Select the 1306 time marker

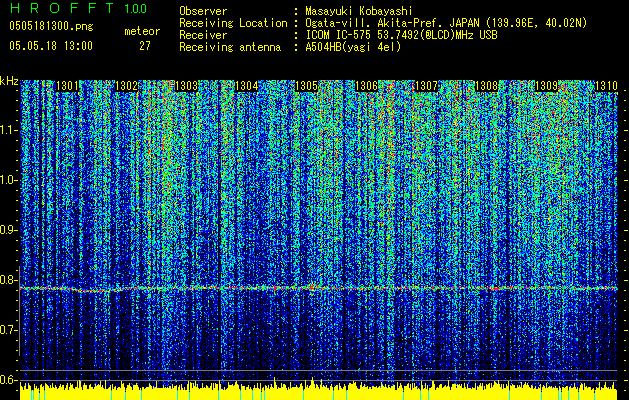coord(367,87)
